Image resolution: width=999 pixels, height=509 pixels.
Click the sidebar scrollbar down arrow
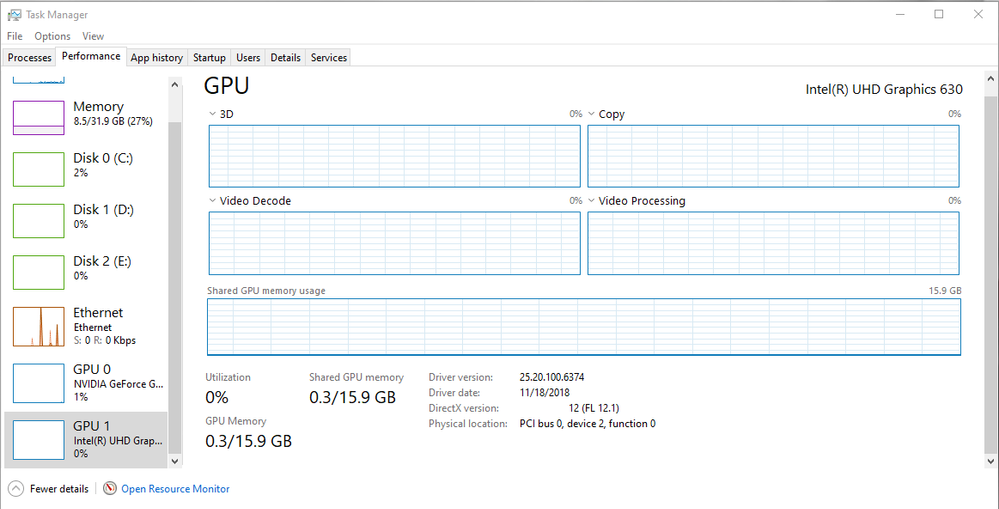click(x=176, y=461)
